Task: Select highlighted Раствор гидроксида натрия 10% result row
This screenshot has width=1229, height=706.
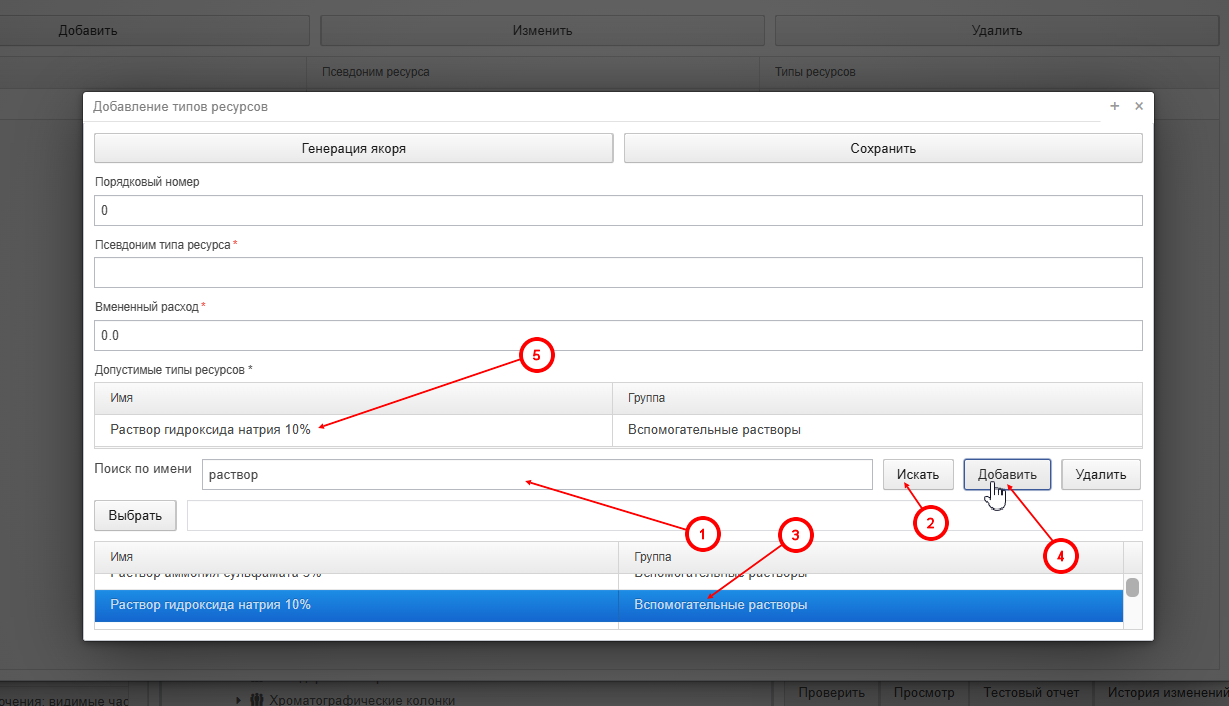Action: [608, 605]
